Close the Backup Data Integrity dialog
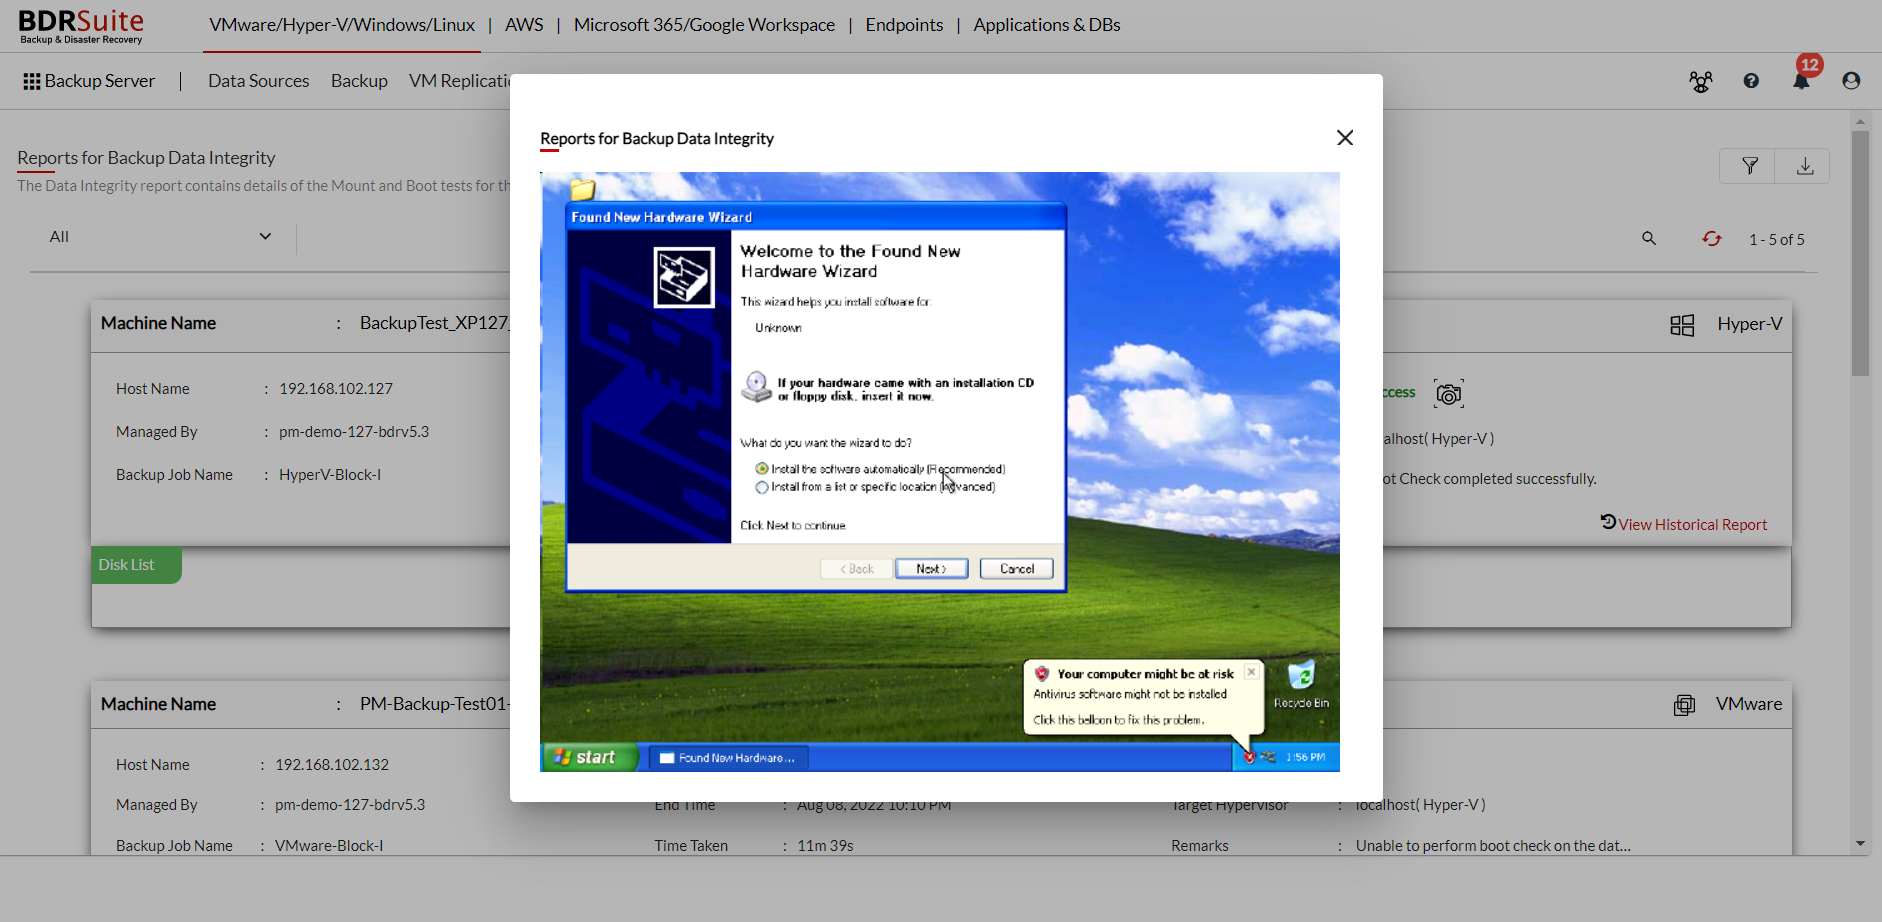 tap(1345, 138)
